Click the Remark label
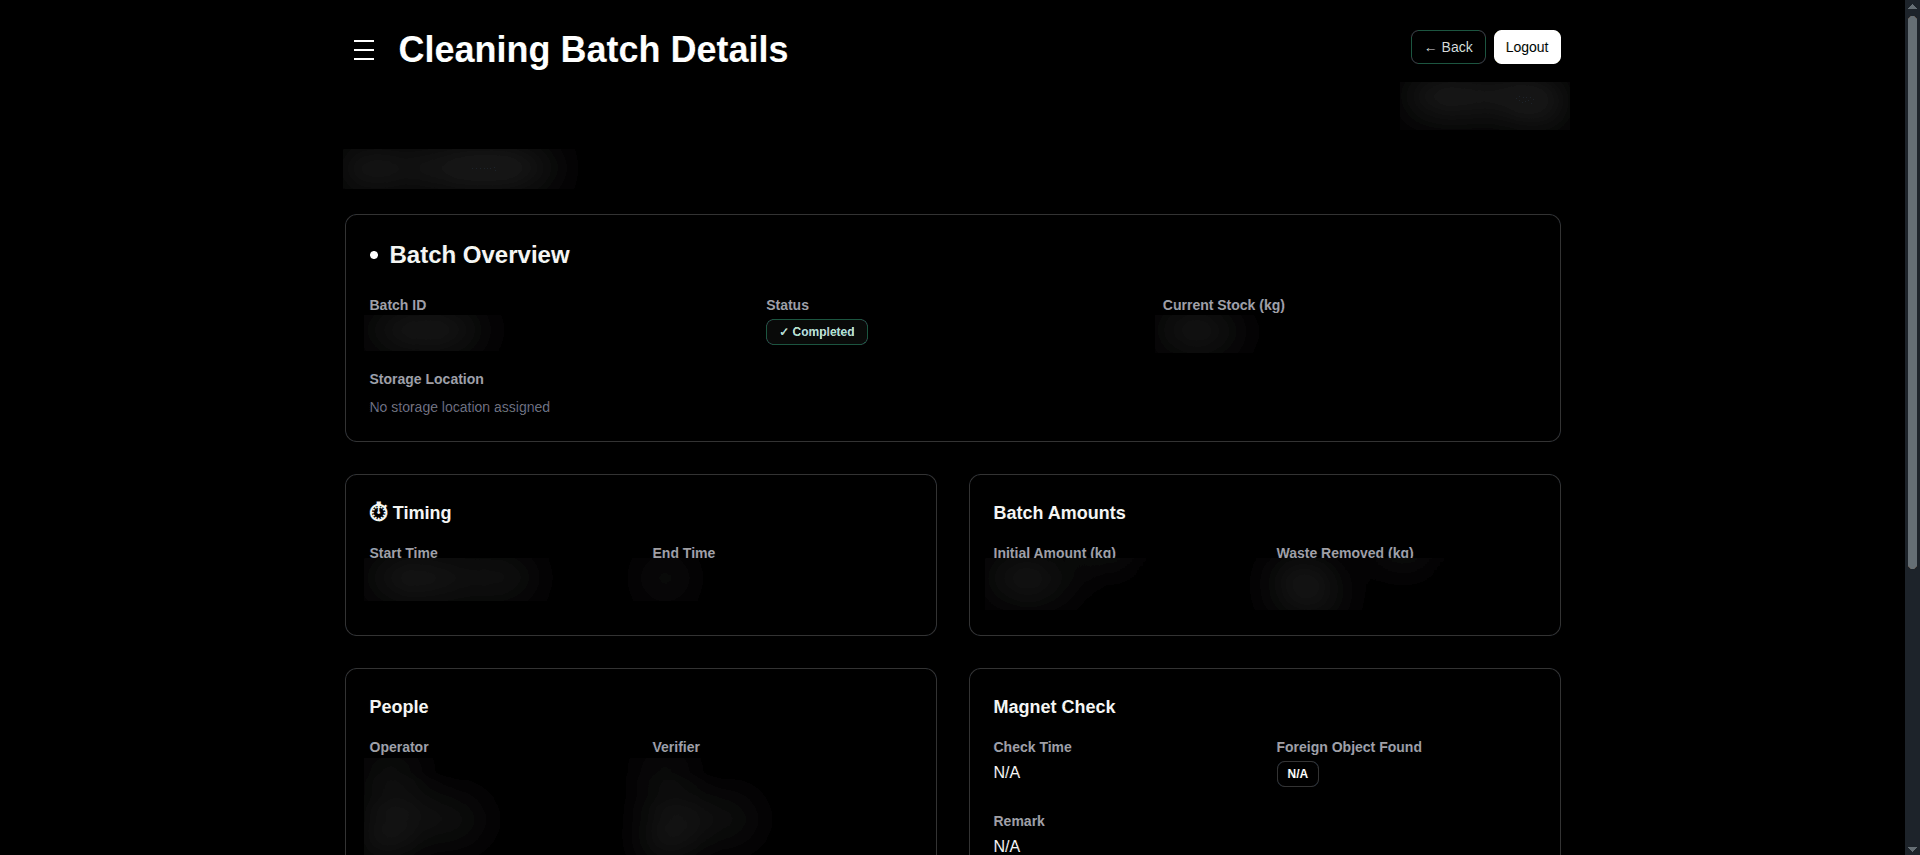This screenshot has height=855, width=1920. (x=1018, y=821)
